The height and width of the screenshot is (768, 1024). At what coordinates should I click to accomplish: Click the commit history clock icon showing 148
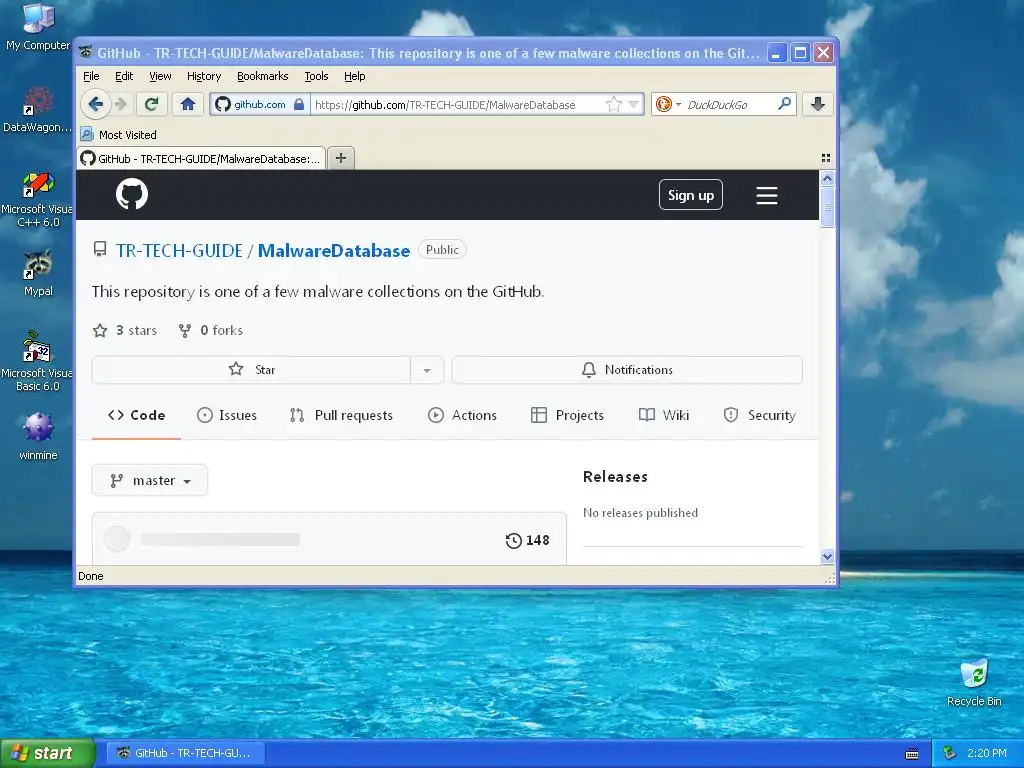click(514, 540)
